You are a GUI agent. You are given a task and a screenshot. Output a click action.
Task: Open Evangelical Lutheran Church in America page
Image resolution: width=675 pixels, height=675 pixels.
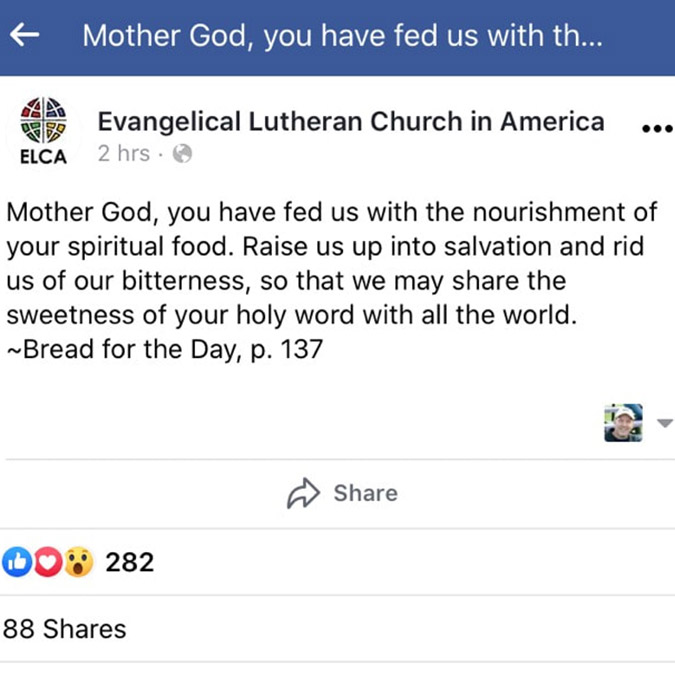(350, 122)
